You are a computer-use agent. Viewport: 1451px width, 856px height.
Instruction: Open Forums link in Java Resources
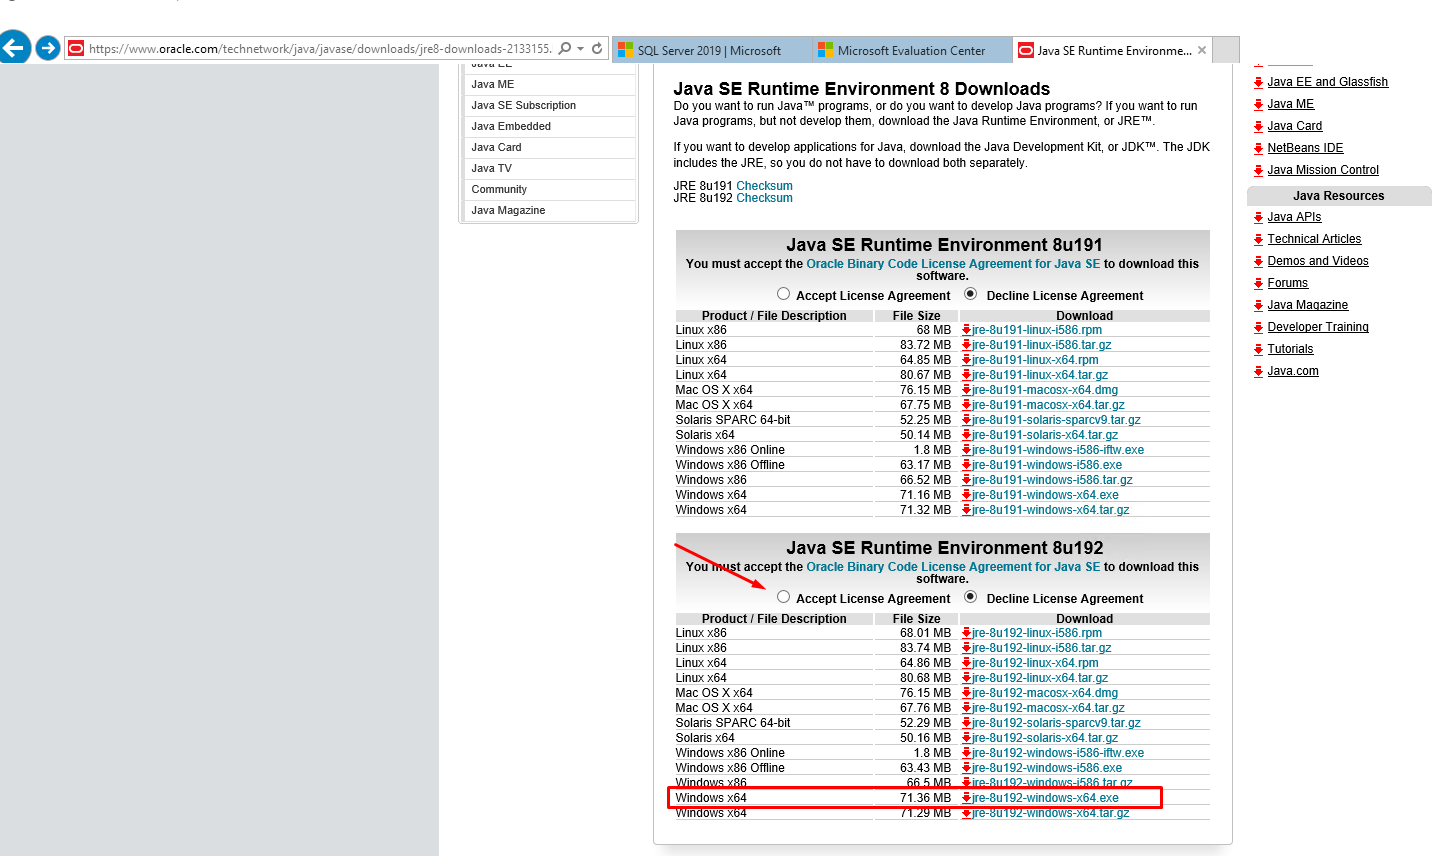1287,283
